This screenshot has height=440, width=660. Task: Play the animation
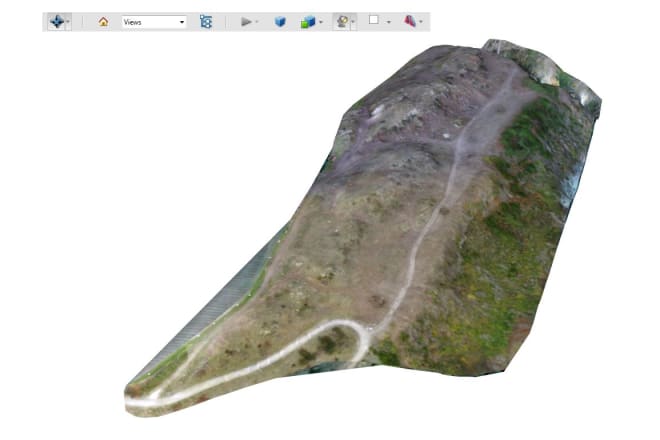pyautogui.click(x=246, y=21)
